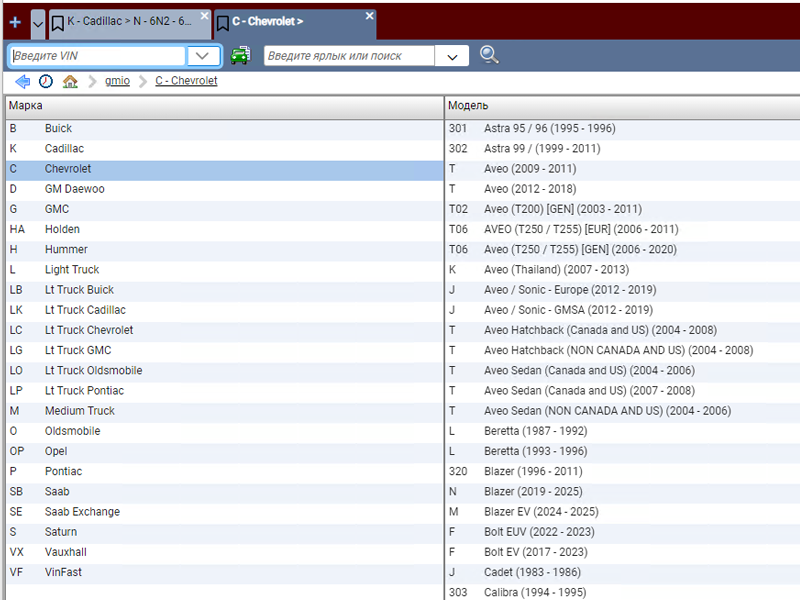Click the magnifying glass search icon
The width and height of the screenshot is (800, 600).
[x=489, y=55]
